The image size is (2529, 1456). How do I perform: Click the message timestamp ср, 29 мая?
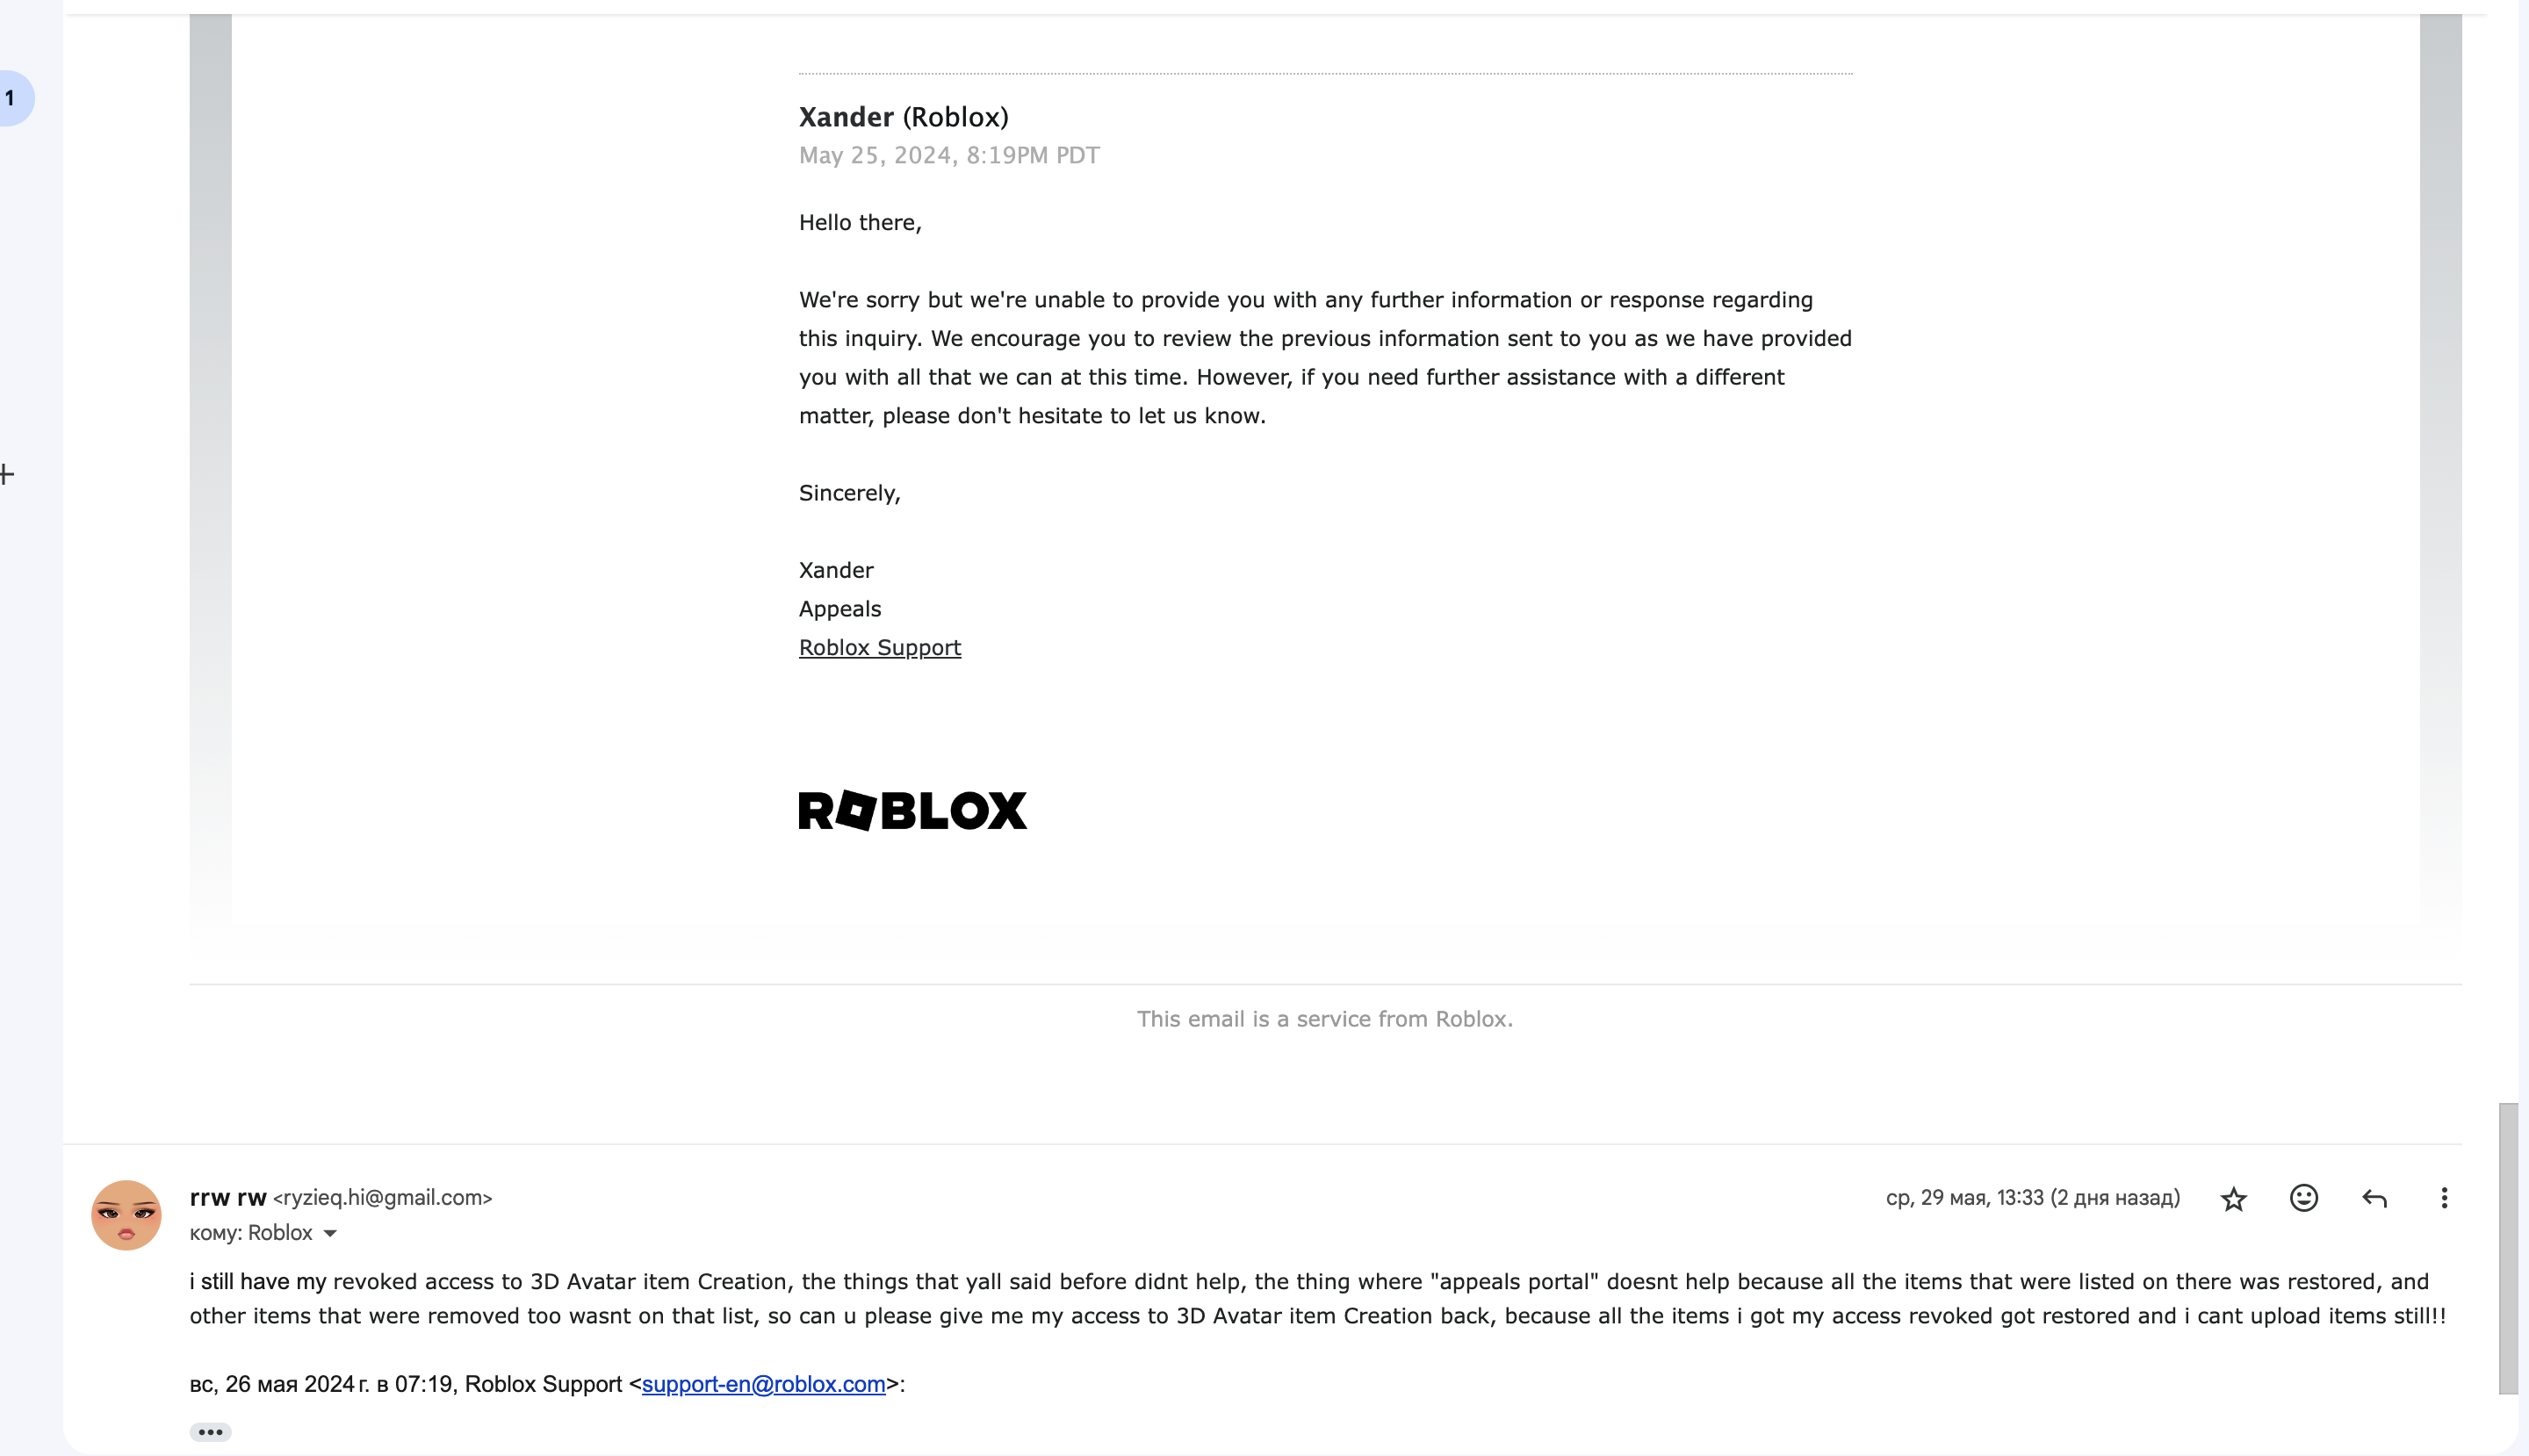[2032, 1197]
